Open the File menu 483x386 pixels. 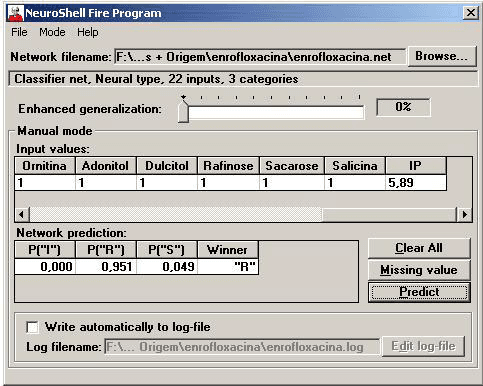tap(19, 32)
